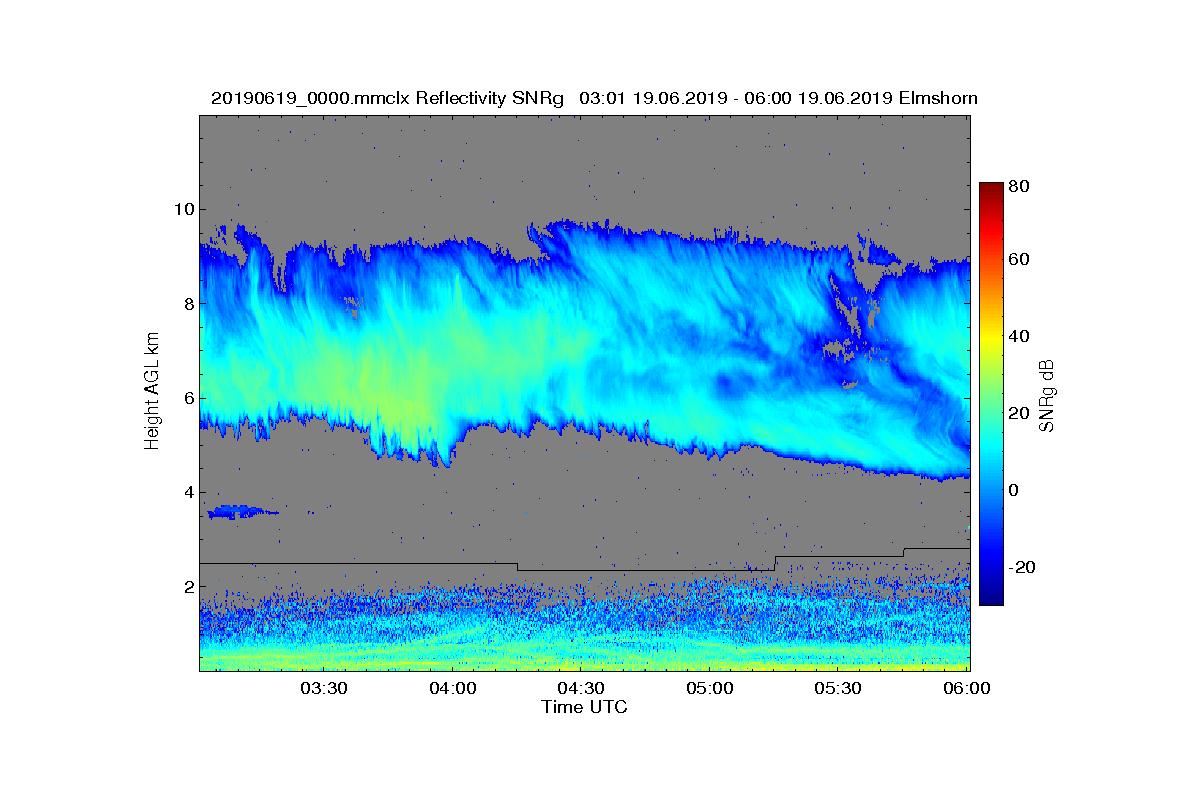Click the colorbar value 80

(1020, 186)
